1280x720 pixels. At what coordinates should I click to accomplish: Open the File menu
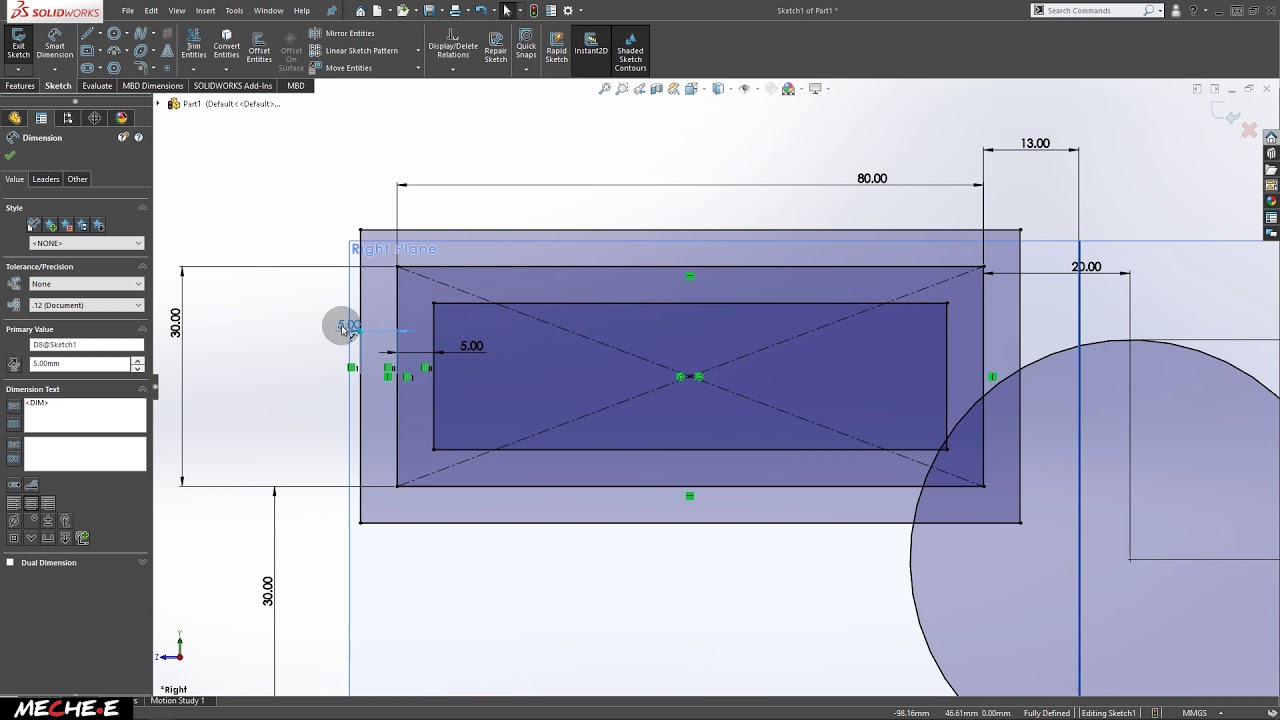pyautogui.click(x=128, y=11)
